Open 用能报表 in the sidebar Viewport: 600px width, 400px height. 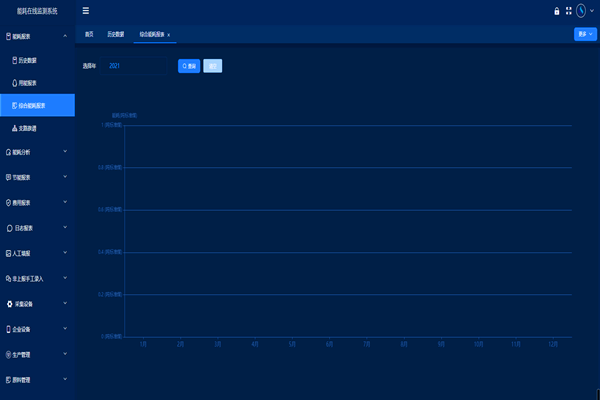[29, 83]
